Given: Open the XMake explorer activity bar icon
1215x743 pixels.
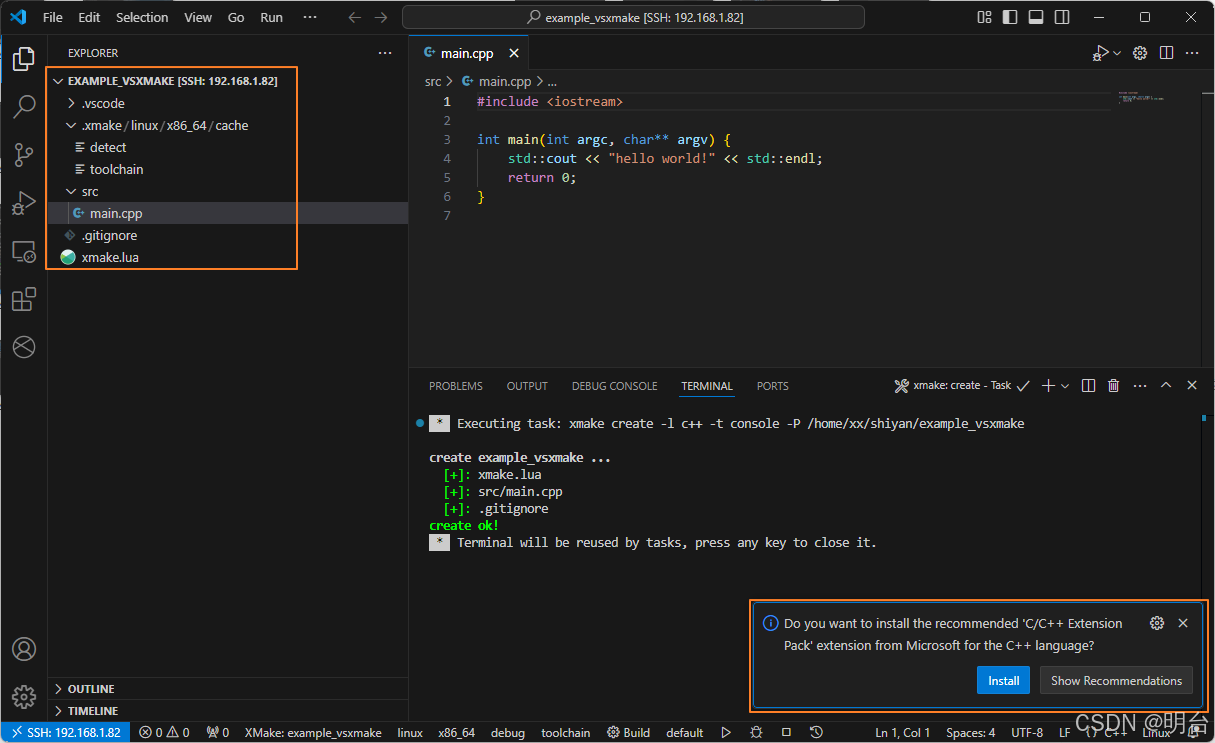Looking at the screenshot, I should click(23, 347).
